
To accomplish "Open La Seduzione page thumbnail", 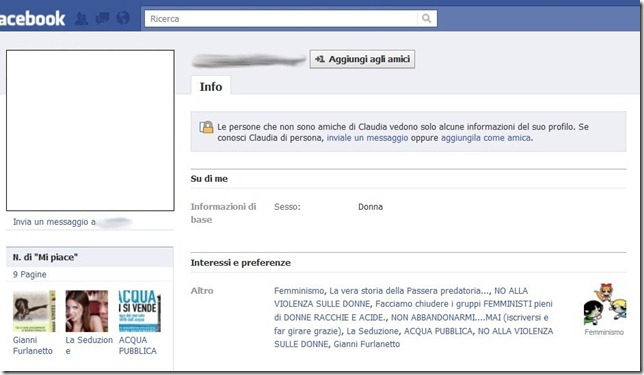I will tap(87, 311).
